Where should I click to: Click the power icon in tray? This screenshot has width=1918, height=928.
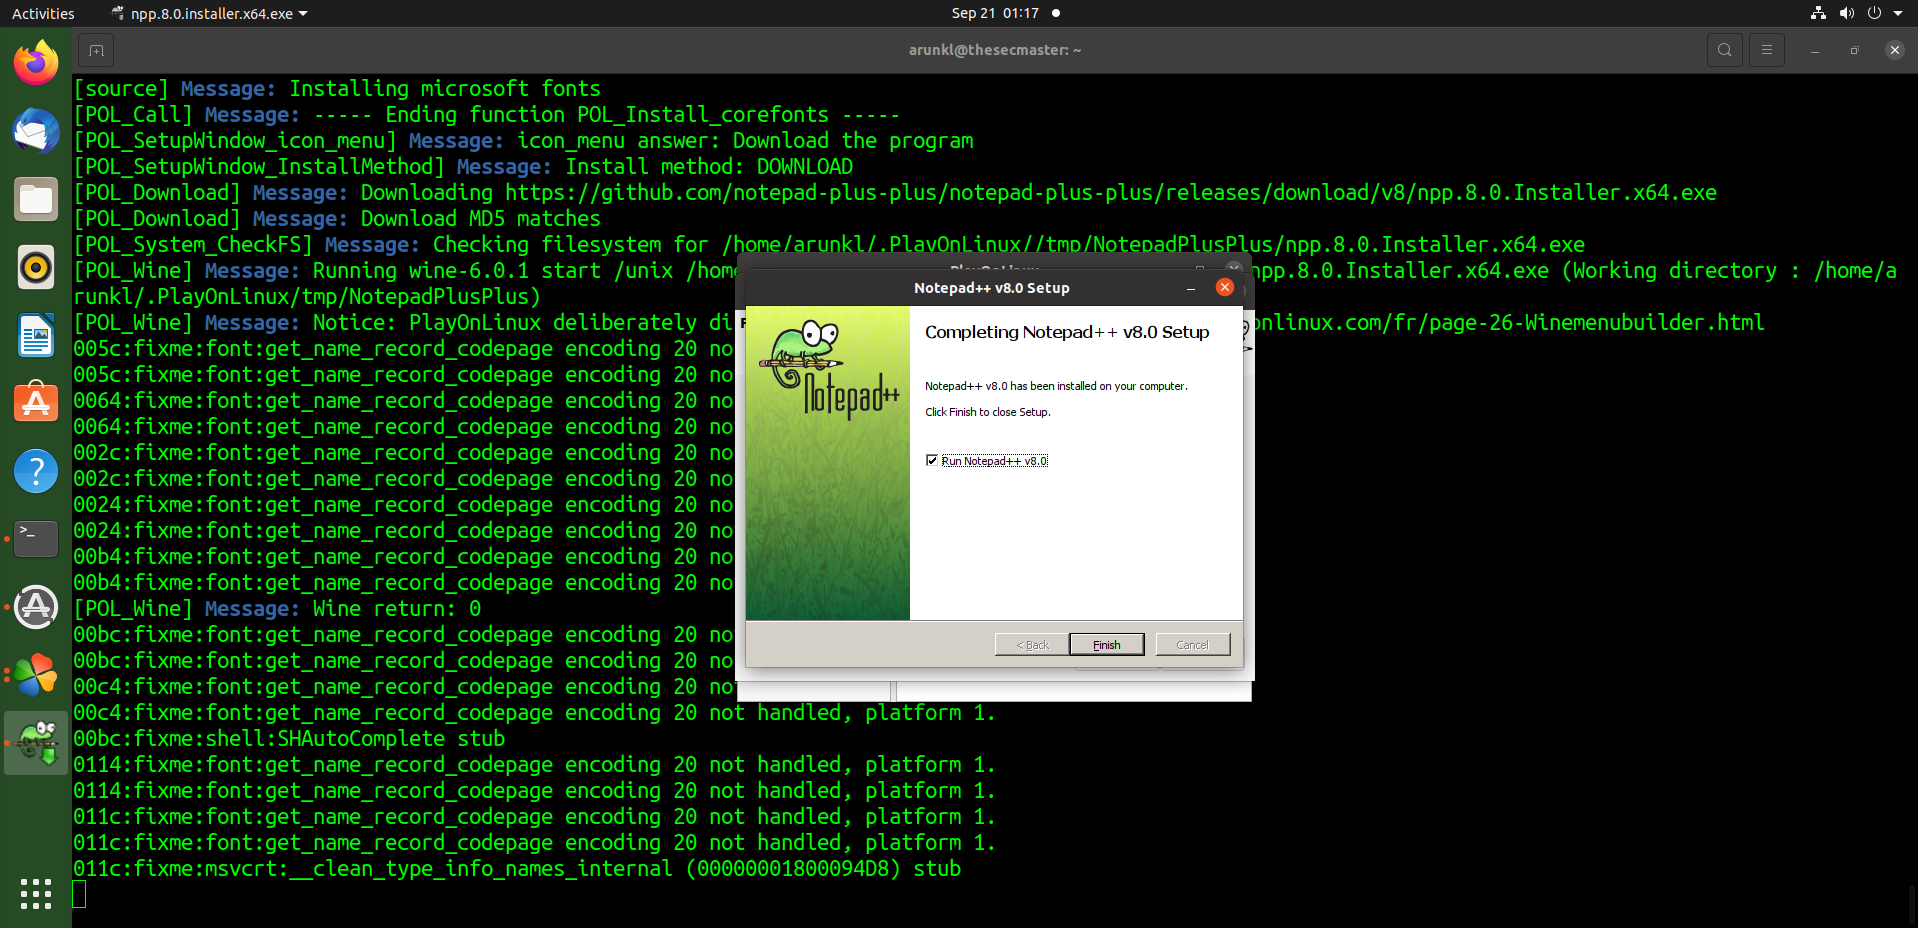[1874, 13]
